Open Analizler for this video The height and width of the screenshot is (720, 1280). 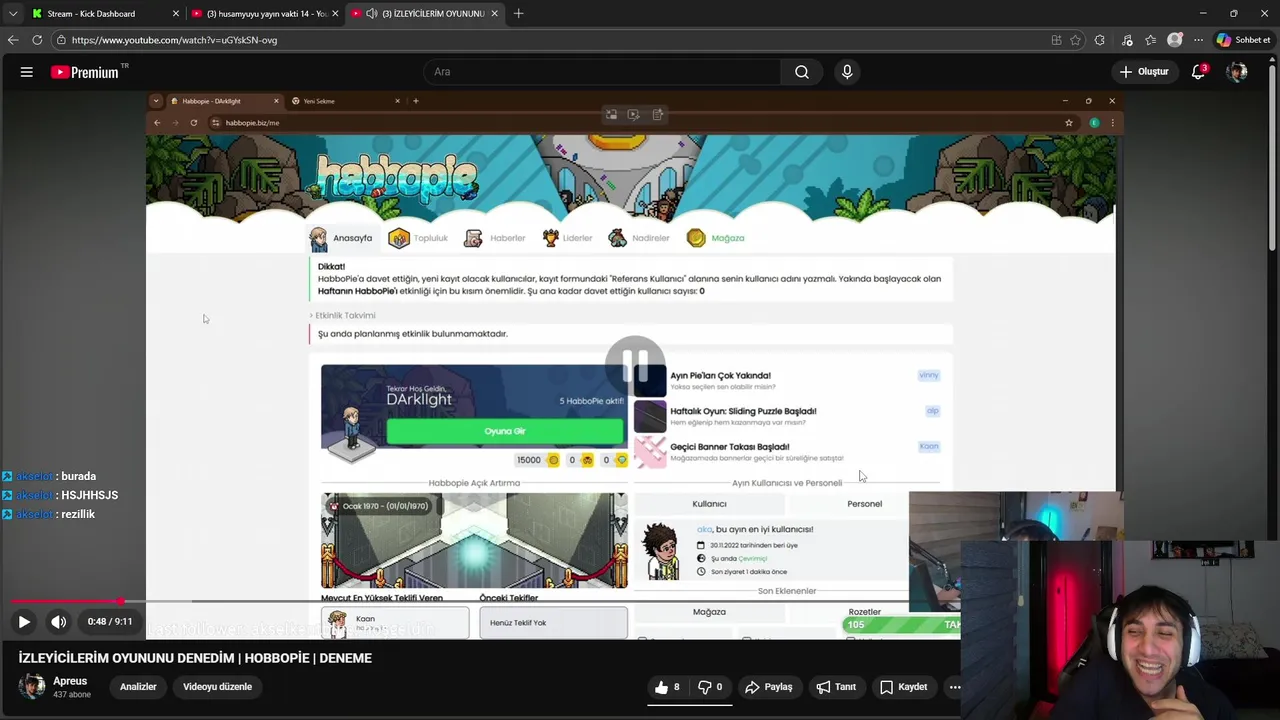coord(138,687)
